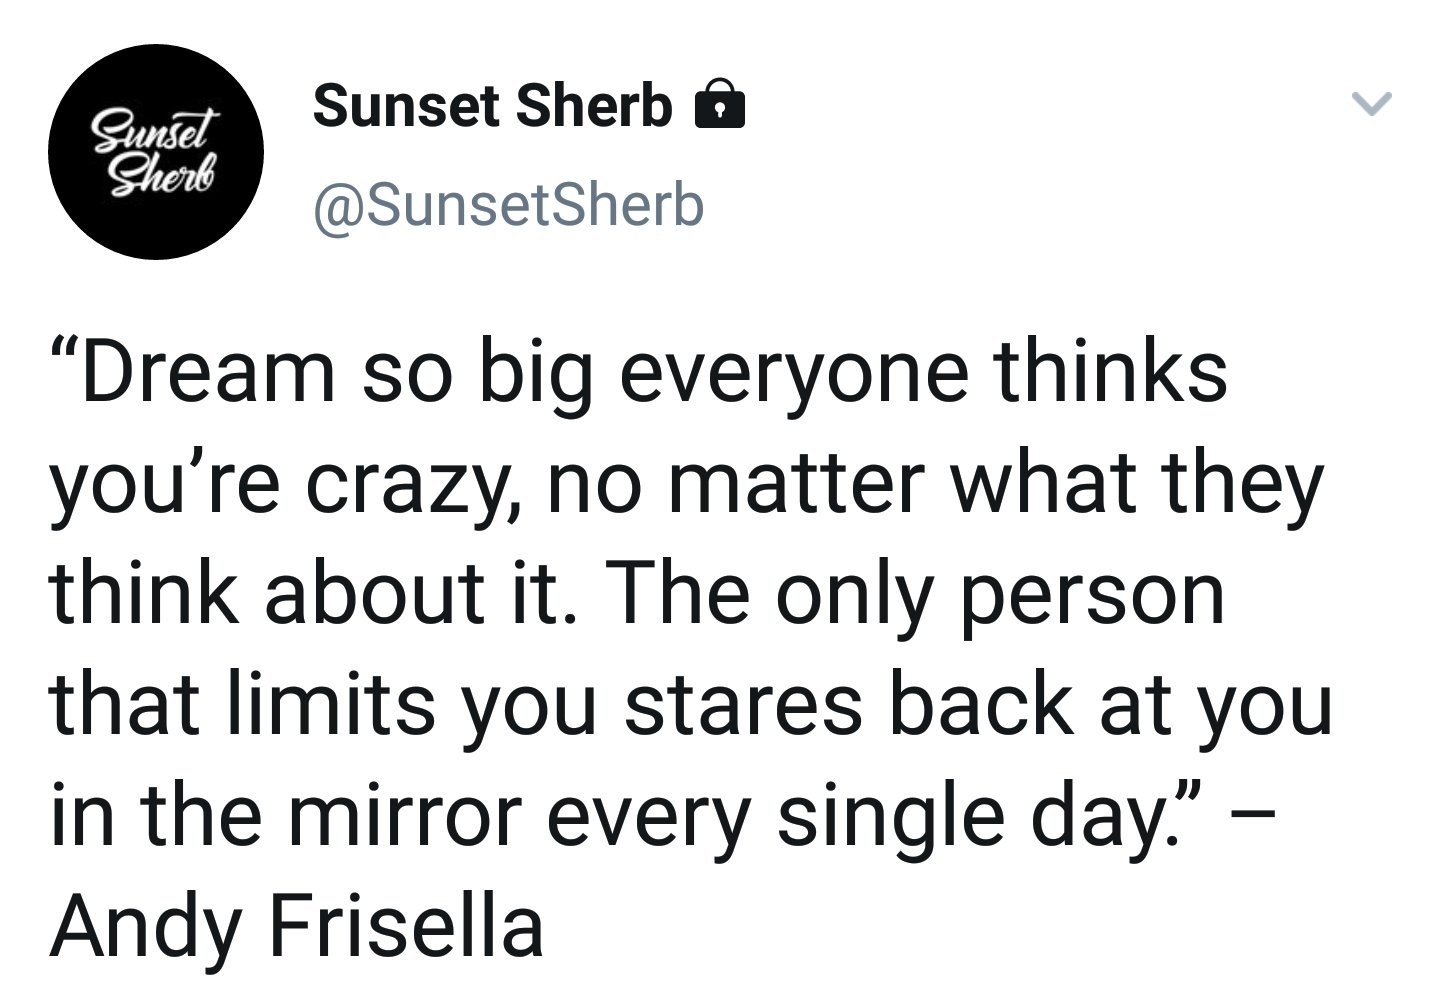Click the word "mirror" in the tweet
The width and height of the screenshot is (1440, 995).
click(x=405, y=815)
